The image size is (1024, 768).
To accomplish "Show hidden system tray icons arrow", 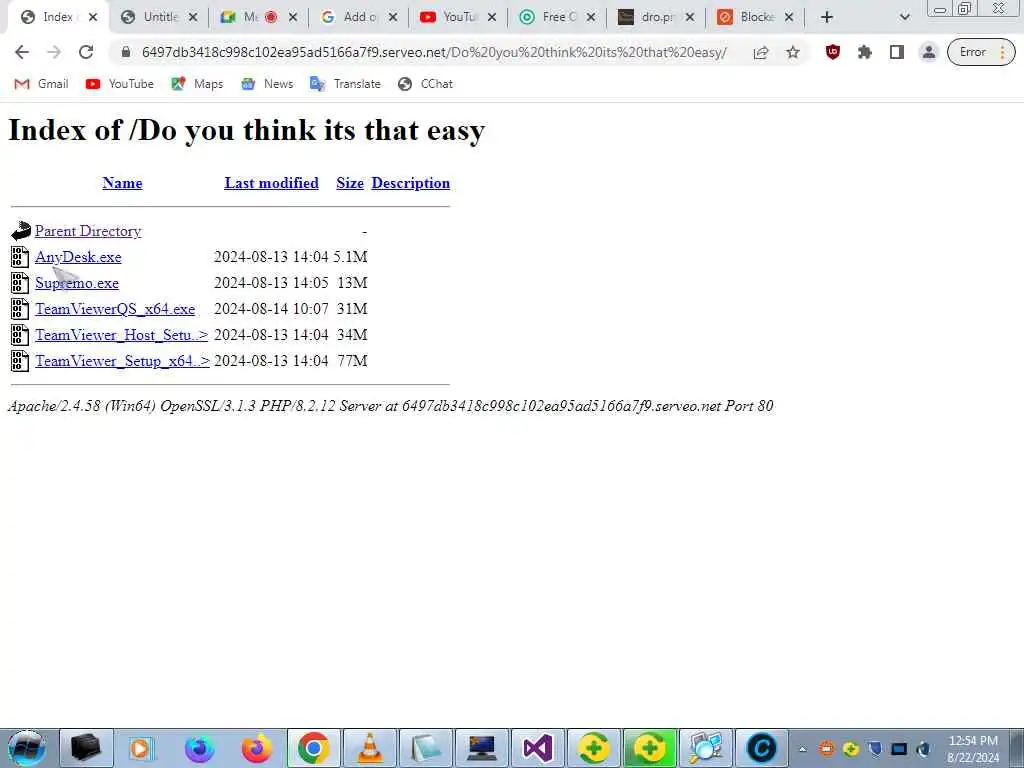I will point(803,749).
